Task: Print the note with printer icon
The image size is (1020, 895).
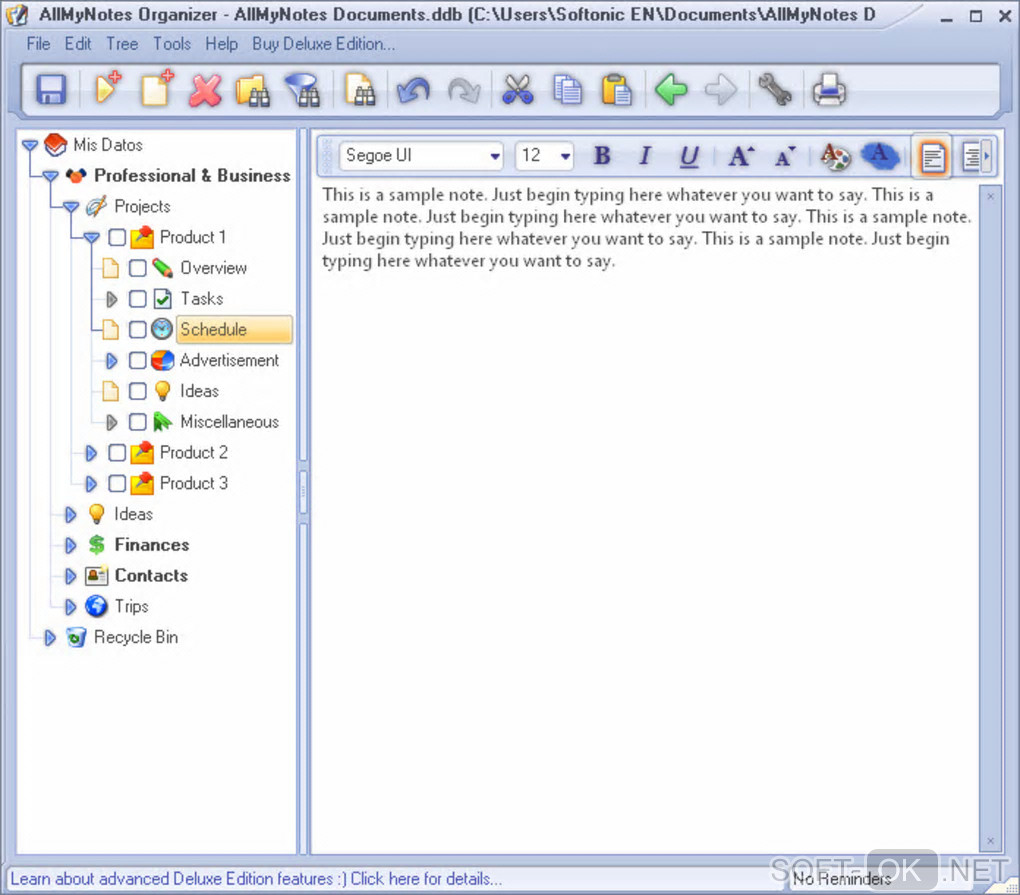Action: tap(829, 90)
